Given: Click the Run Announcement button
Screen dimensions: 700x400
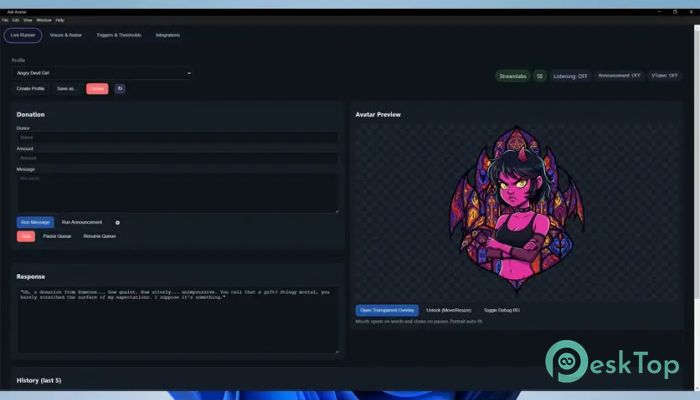Looking at the screenshot, I should [82, 222].
